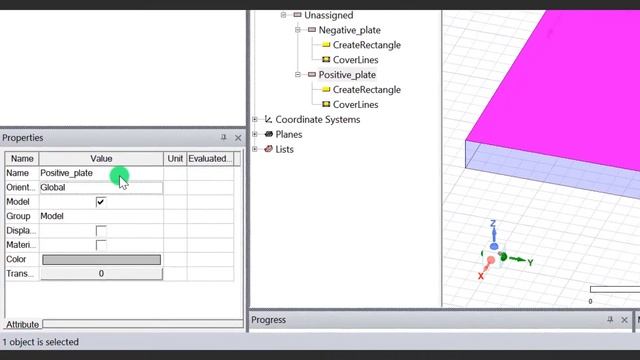The image size is (640, 360).
Task: Select CoverLines icon under Negative_plate
Action: click(326, 60)
